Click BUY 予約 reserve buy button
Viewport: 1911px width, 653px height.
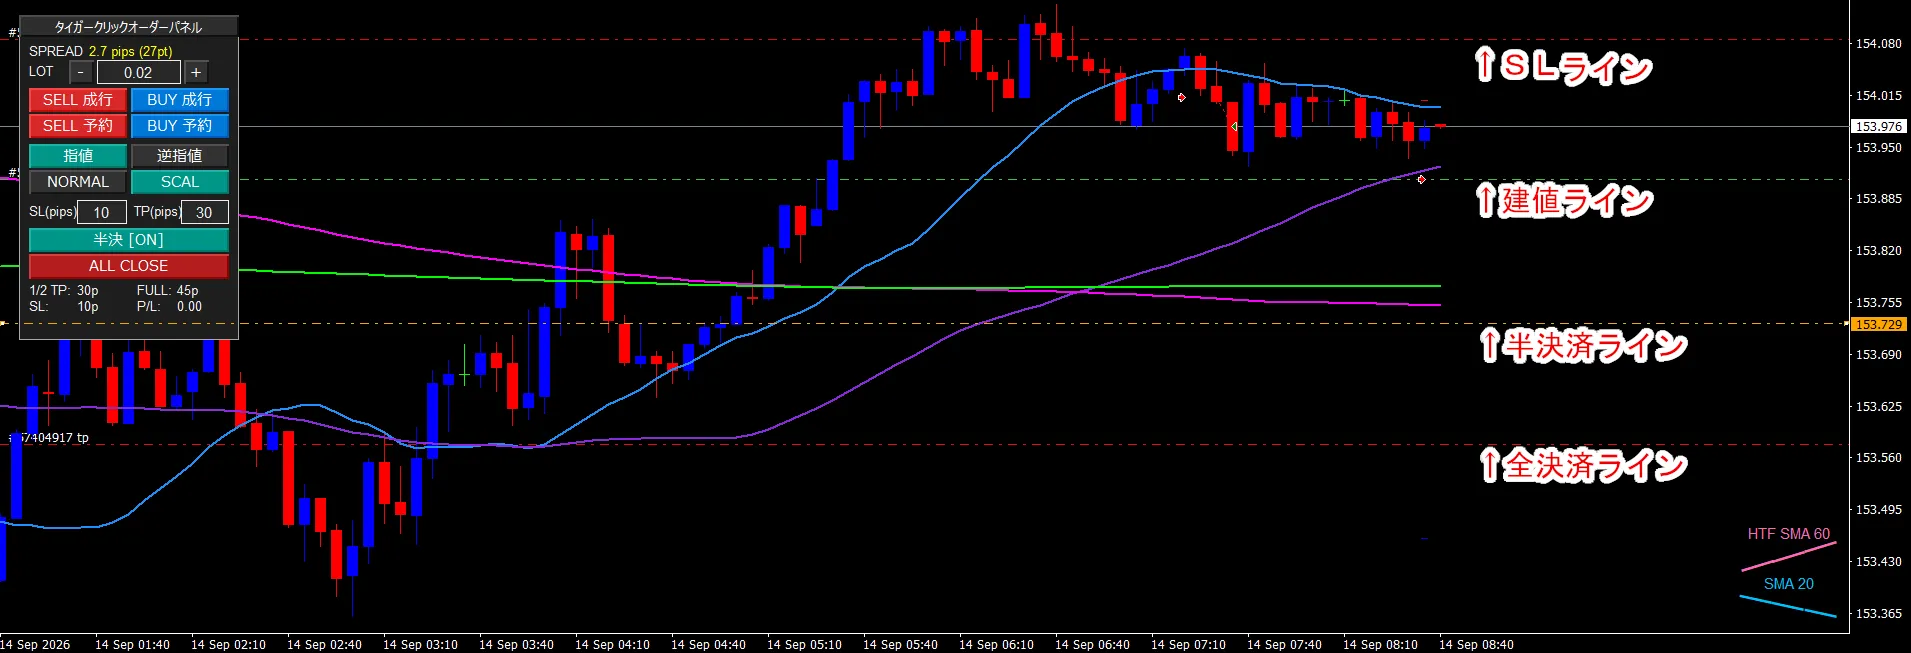[180, 126]
